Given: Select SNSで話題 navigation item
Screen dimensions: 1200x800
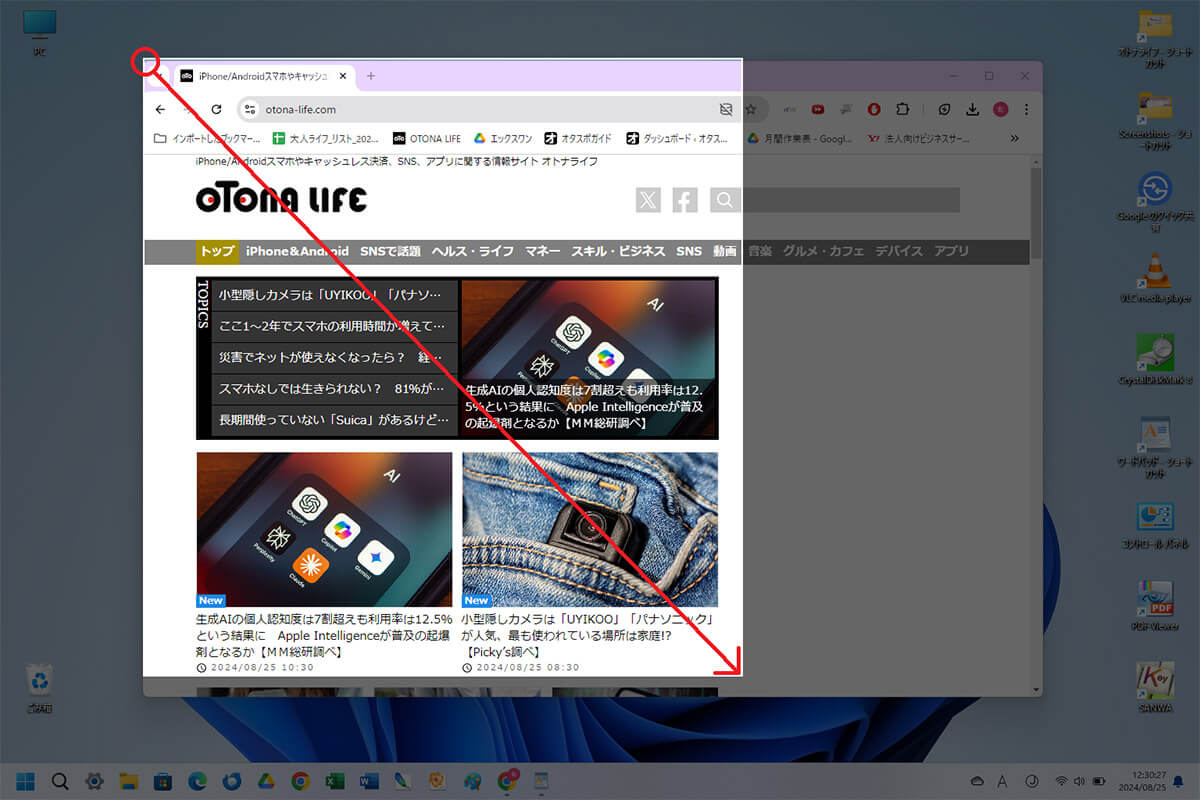Looking at the screenshot, I should click(390, 251).
